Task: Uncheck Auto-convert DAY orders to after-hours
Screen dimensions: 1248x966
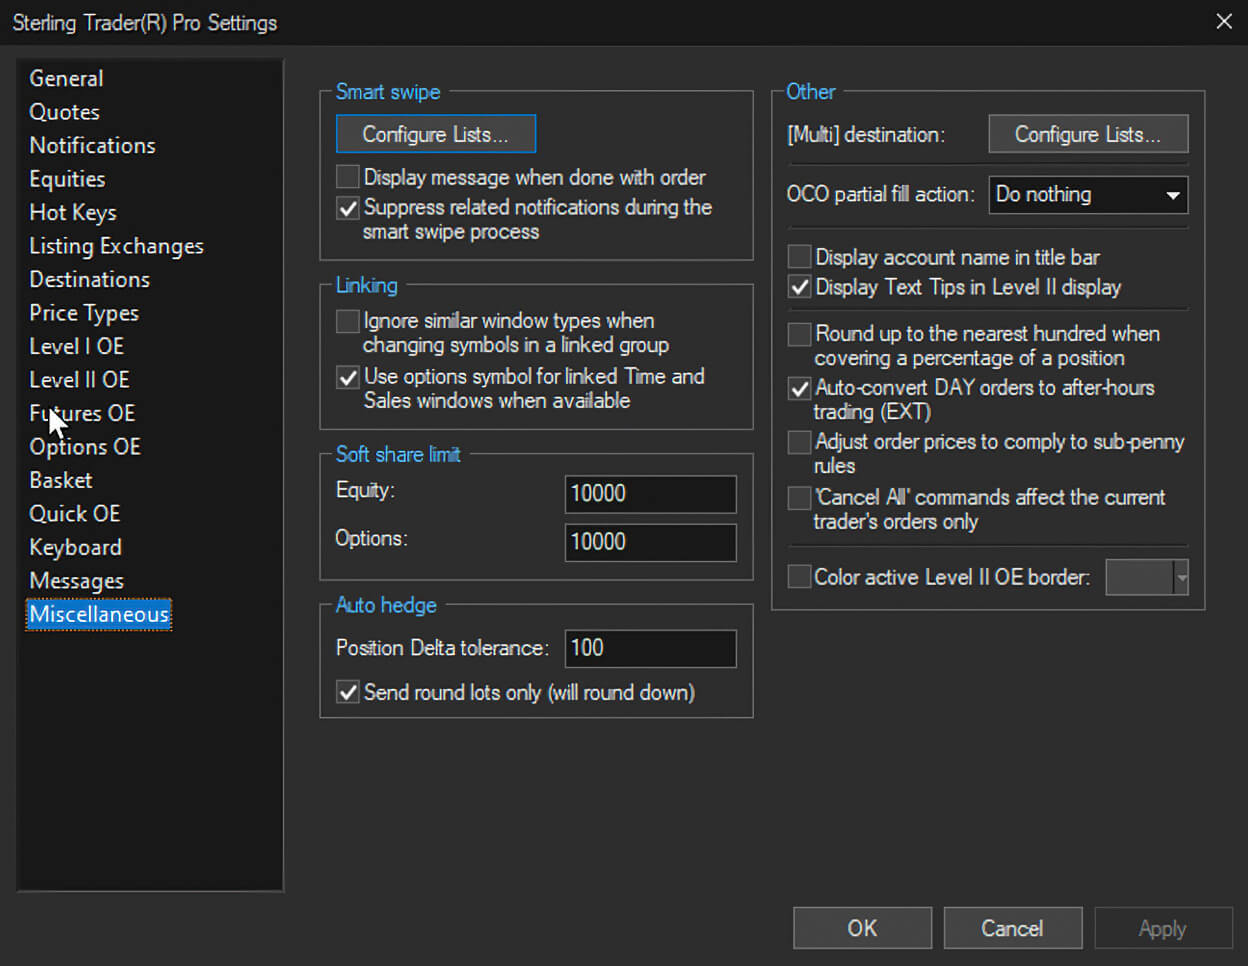Action: pyautogui.click(x=799, y=388)
